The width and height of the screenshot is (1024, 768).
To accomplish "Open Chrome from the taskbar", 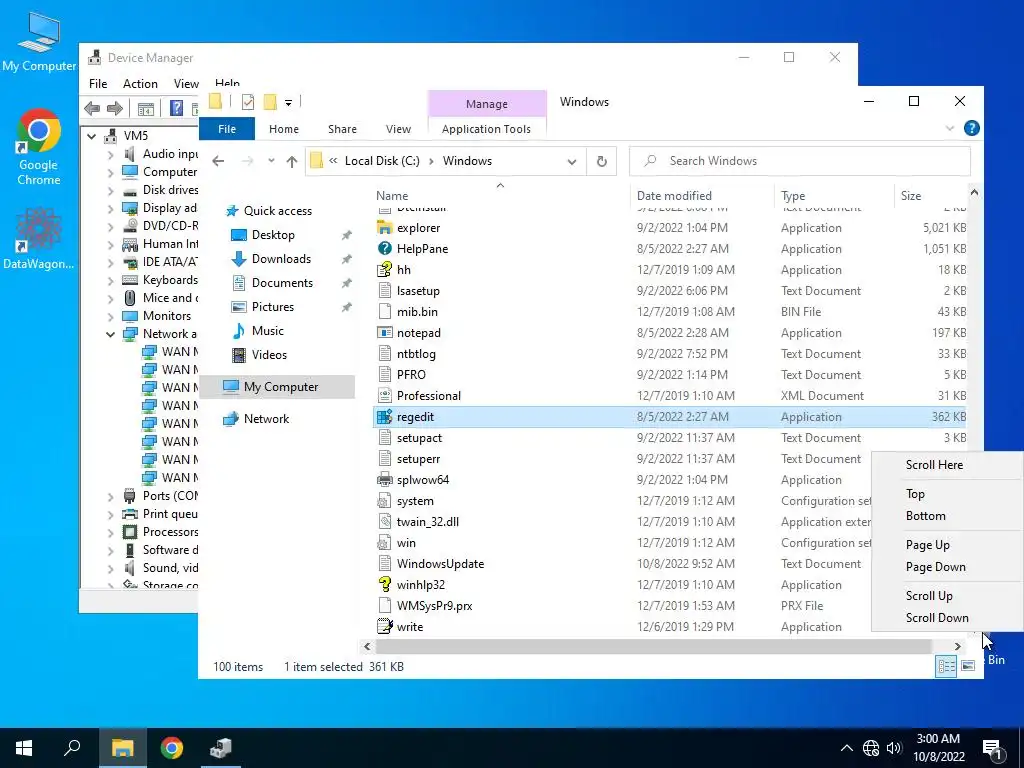I will (172, 748).
